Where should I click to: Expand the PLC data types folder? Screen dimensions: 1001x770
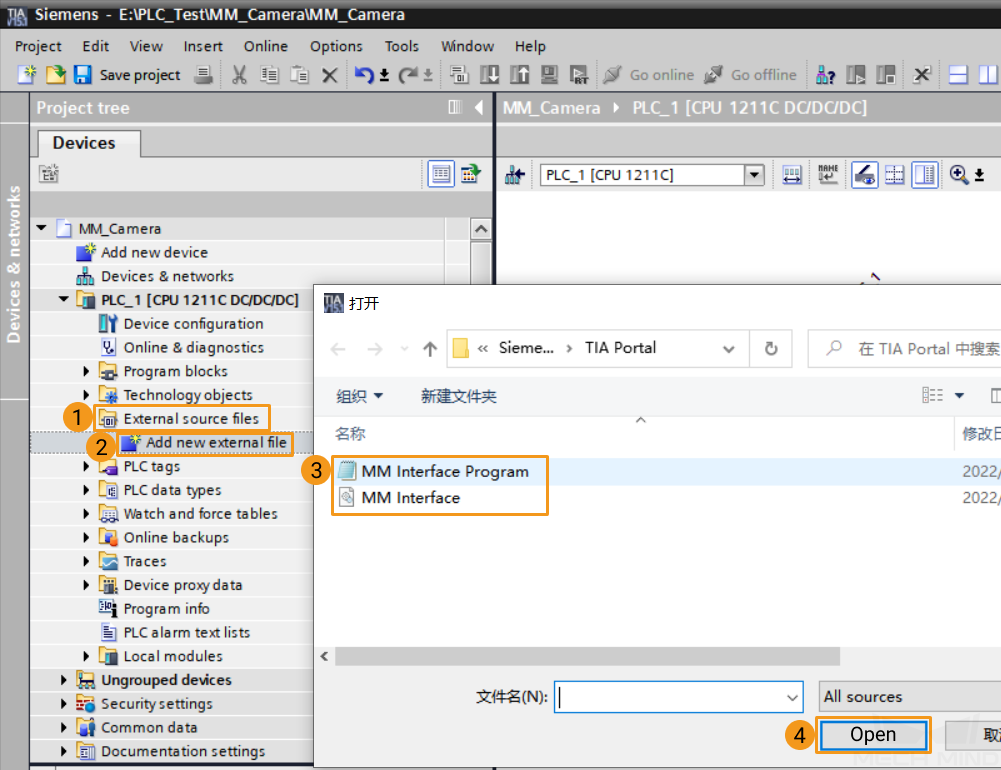pyautogui.click(x=86, y=490)
